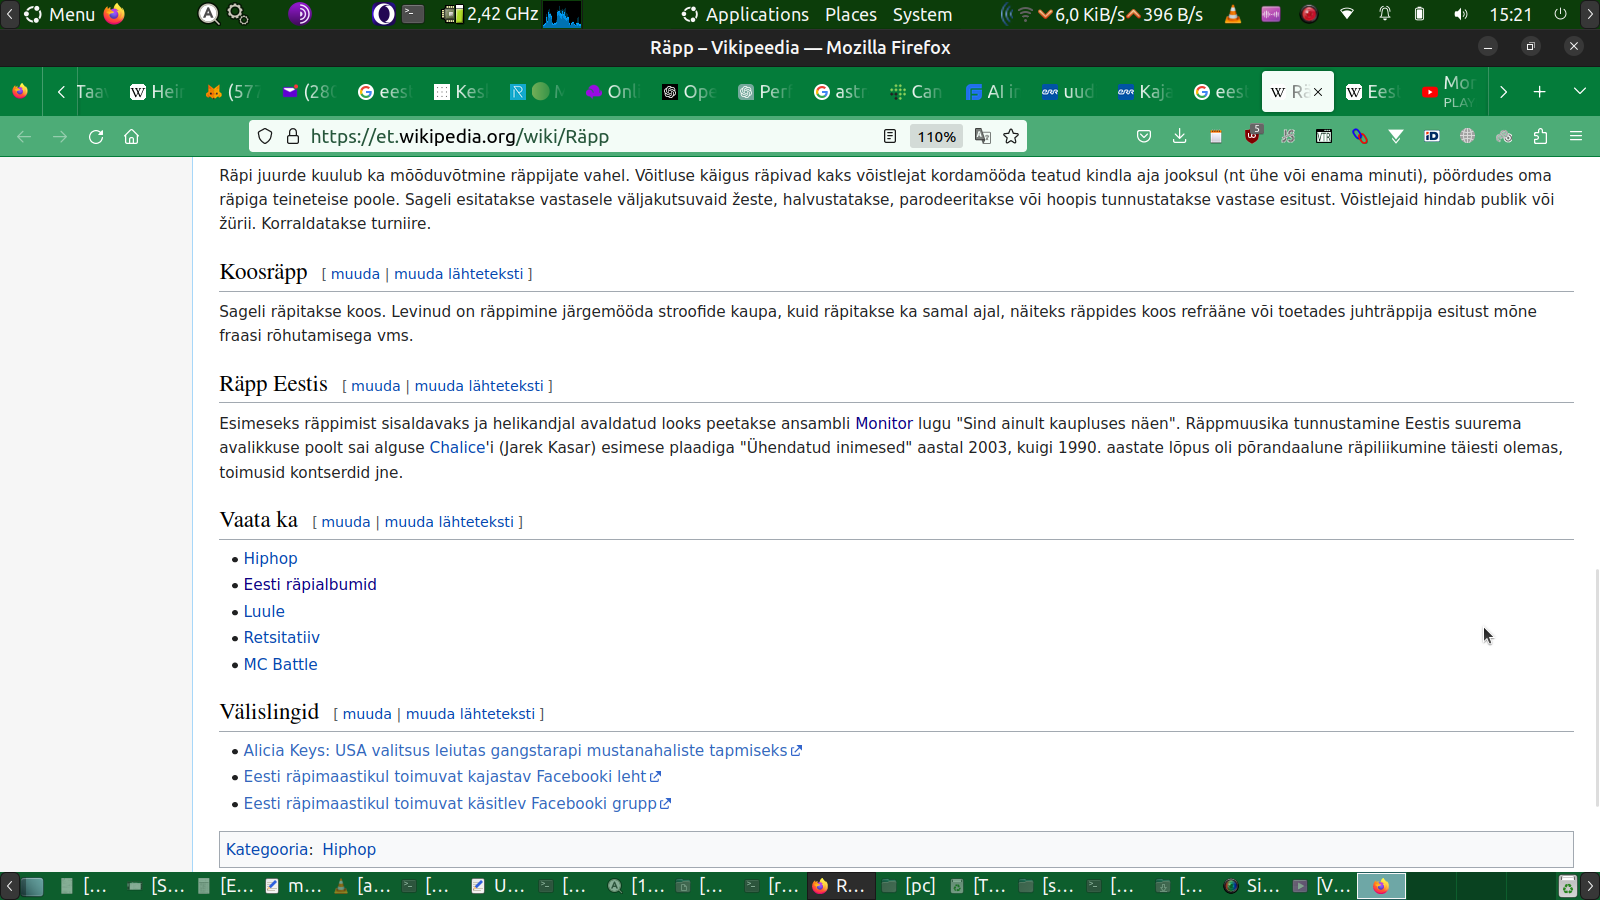The width and height of the screenshot is (1600, 900).
Task: Open the site tracking protection shield
Action: click(x=265, y=137)
